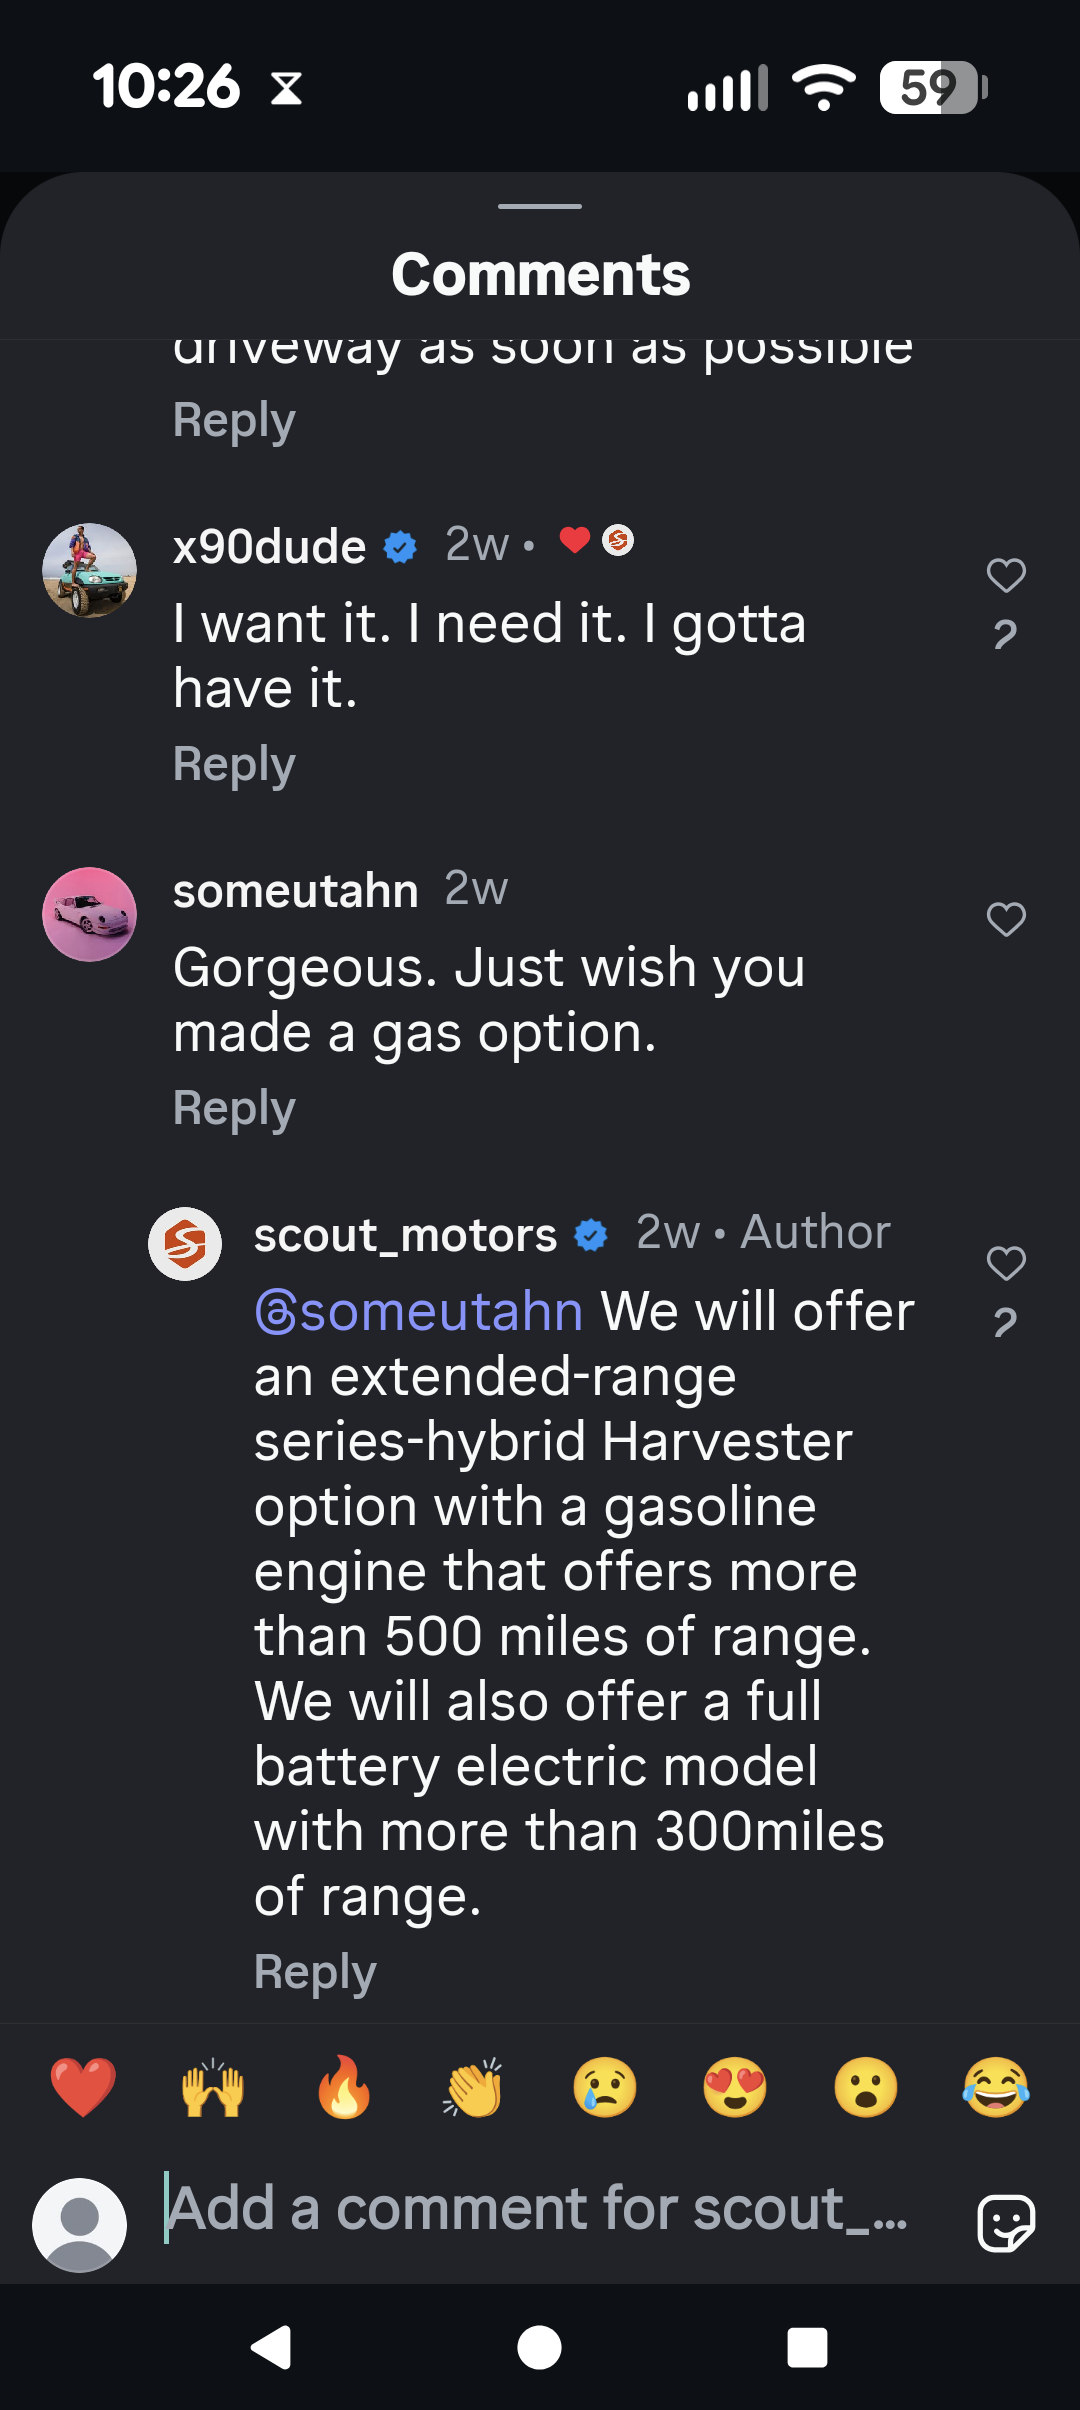Insert the crying face emoji
Image resolution: width=1080 pixels, height=2410 pixels.
(x=605, y=2087)
